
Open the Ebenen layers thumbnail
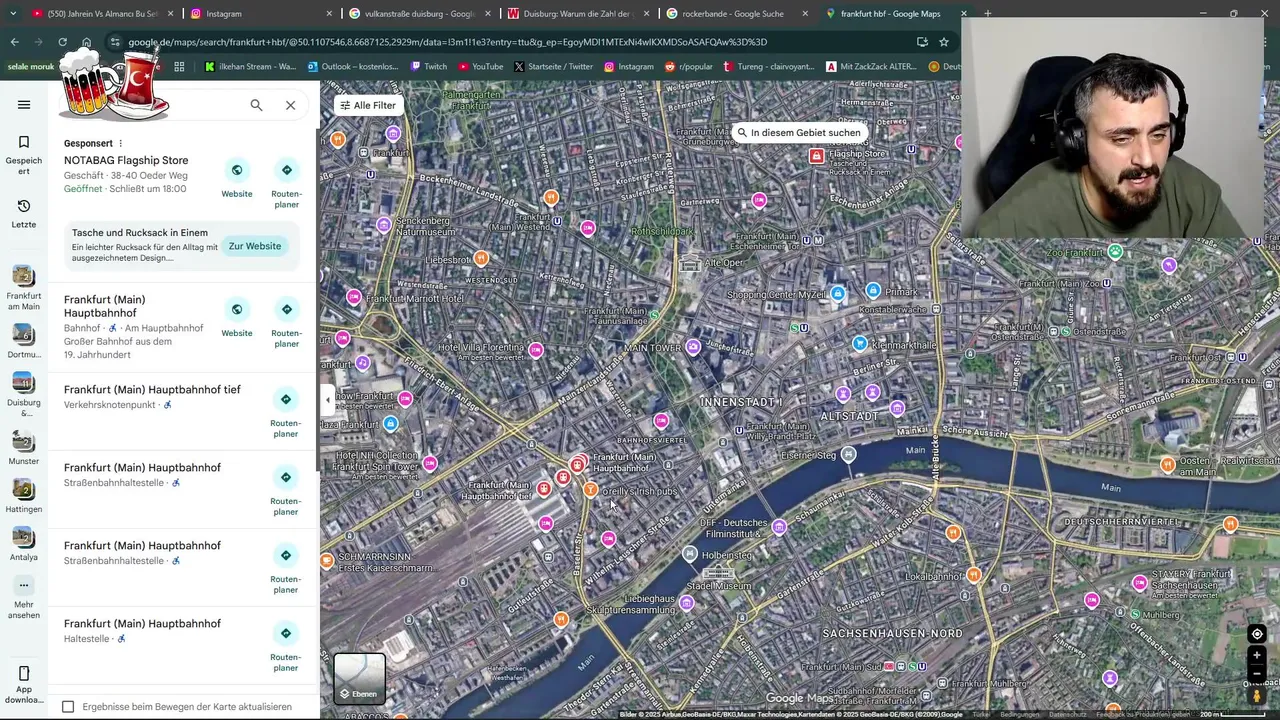360,678
